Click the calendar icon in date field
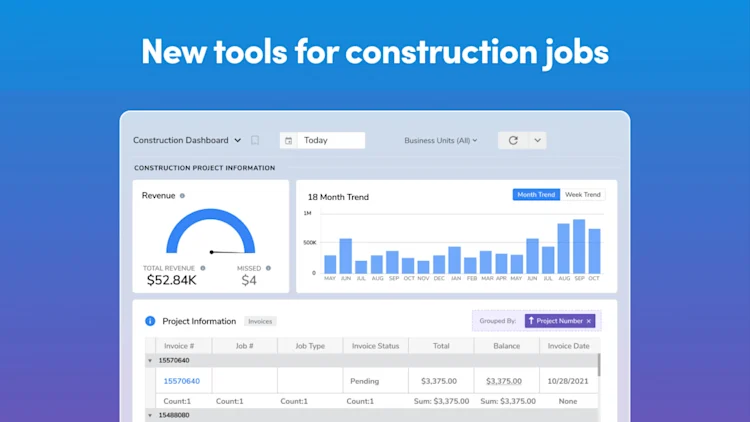 [x=288, y=141]
